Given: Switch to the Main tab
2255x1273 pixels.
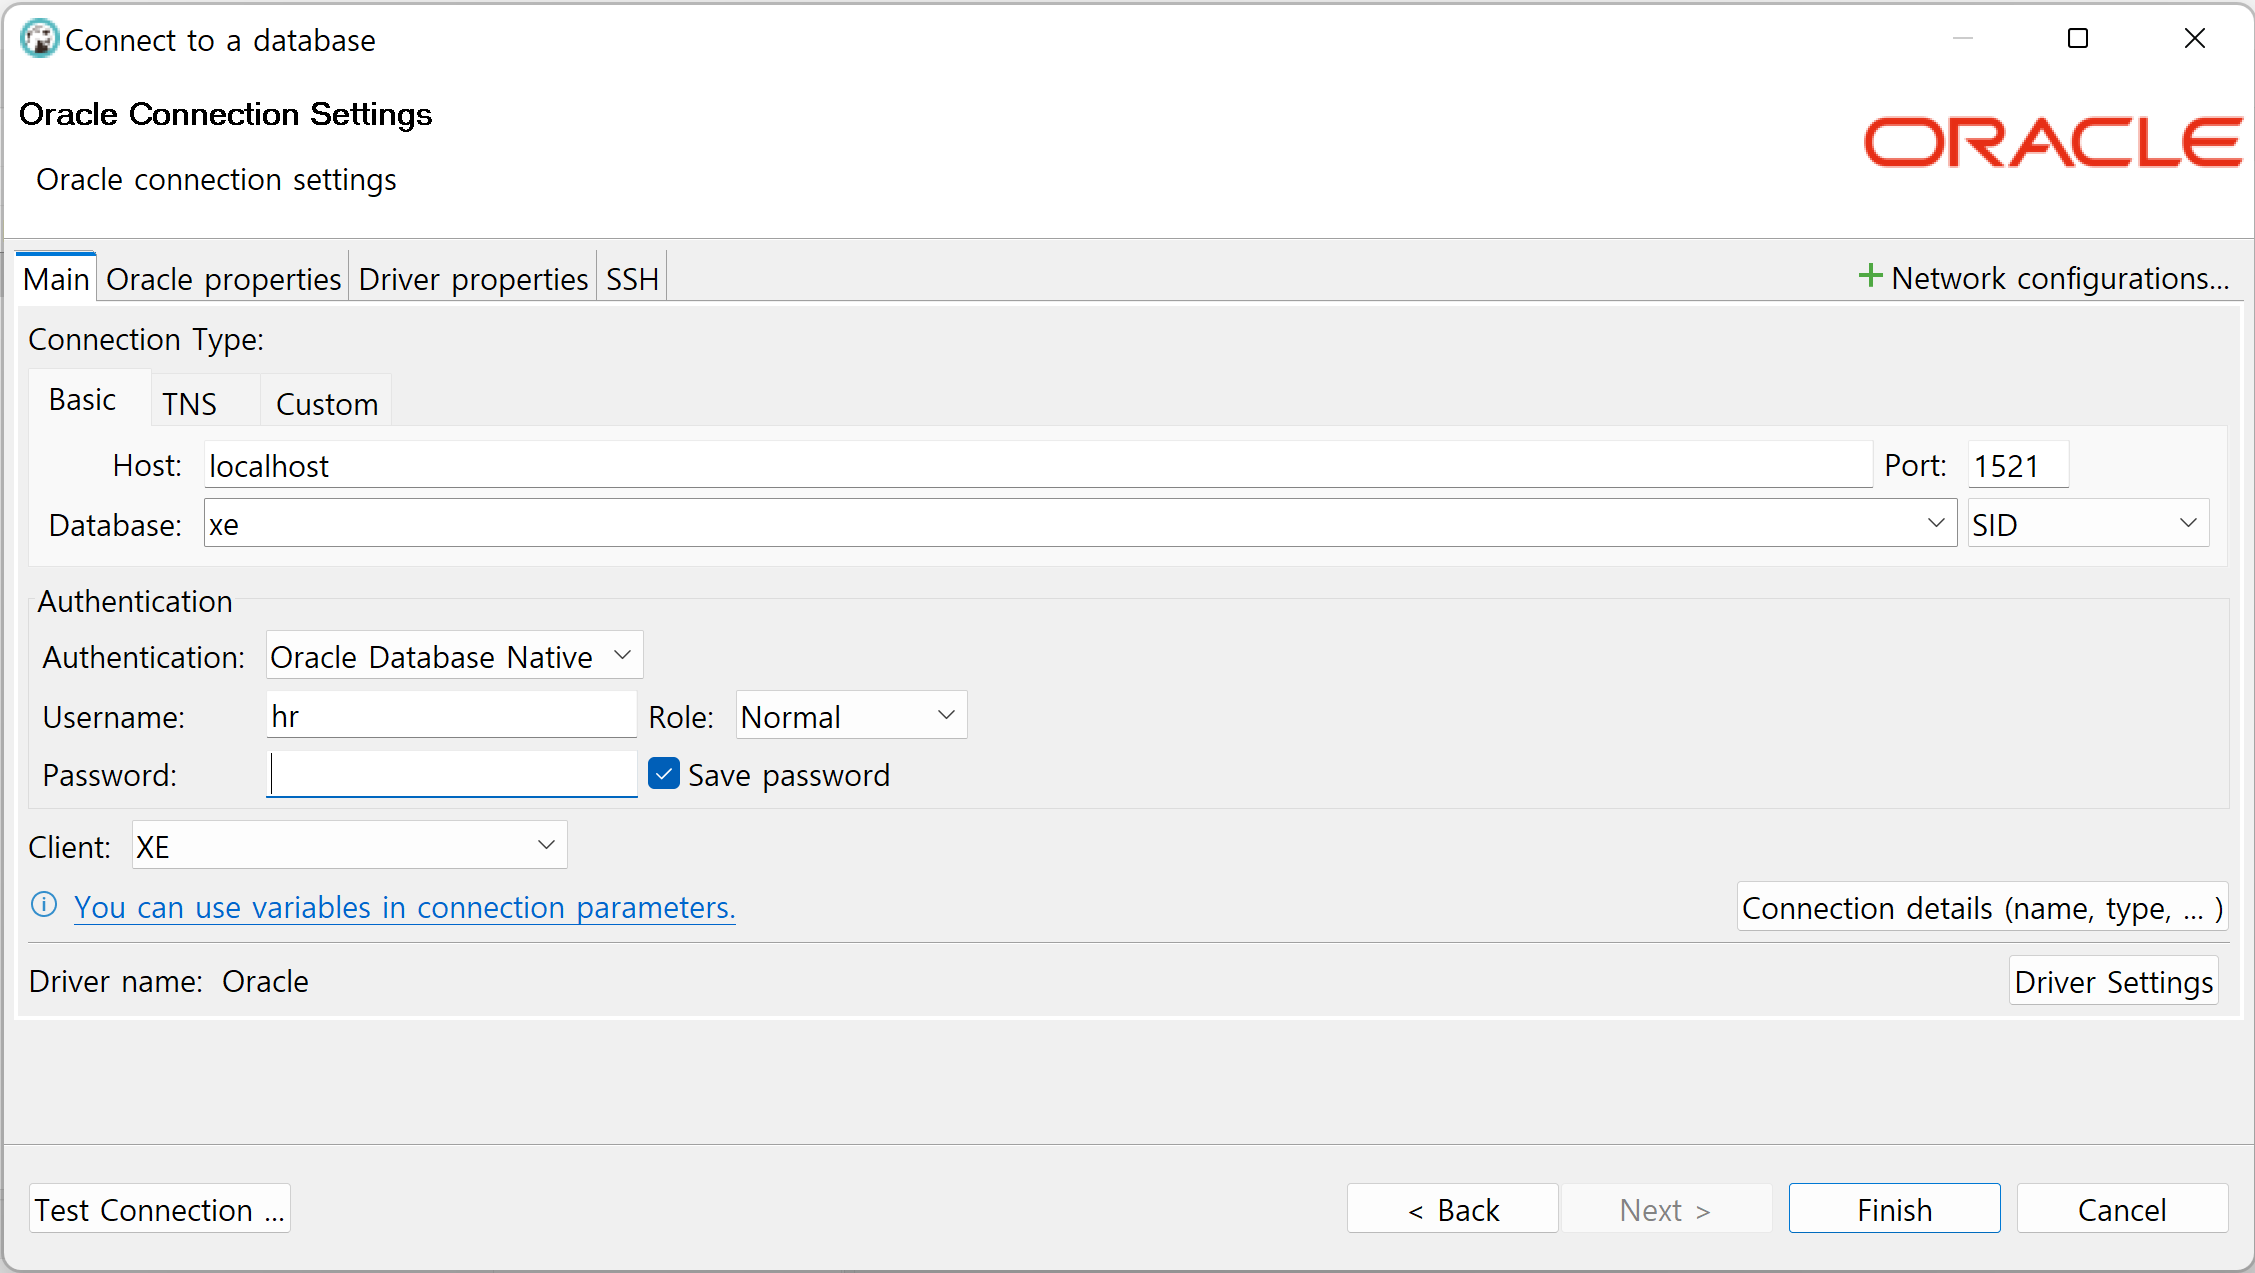Looking at the screenshot, I should pyautogui.click(x=57, y=278).
